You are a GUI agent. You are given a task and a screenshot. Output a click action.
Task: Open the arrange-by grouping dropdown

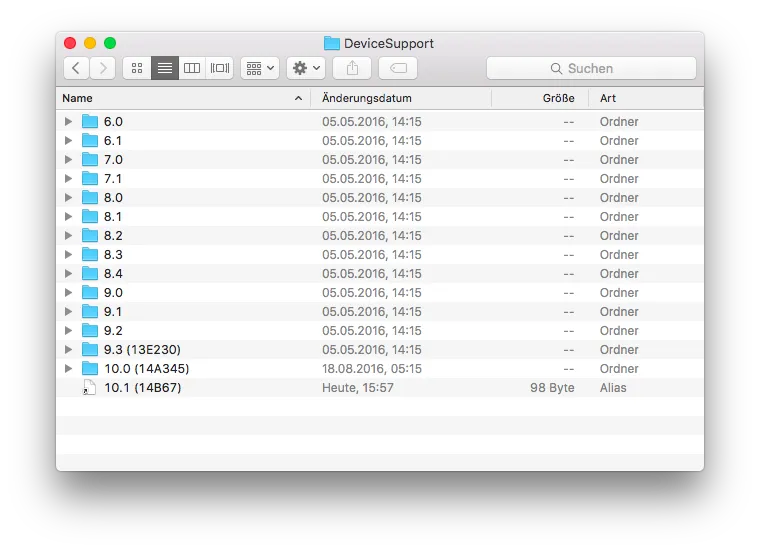(260, 68)
